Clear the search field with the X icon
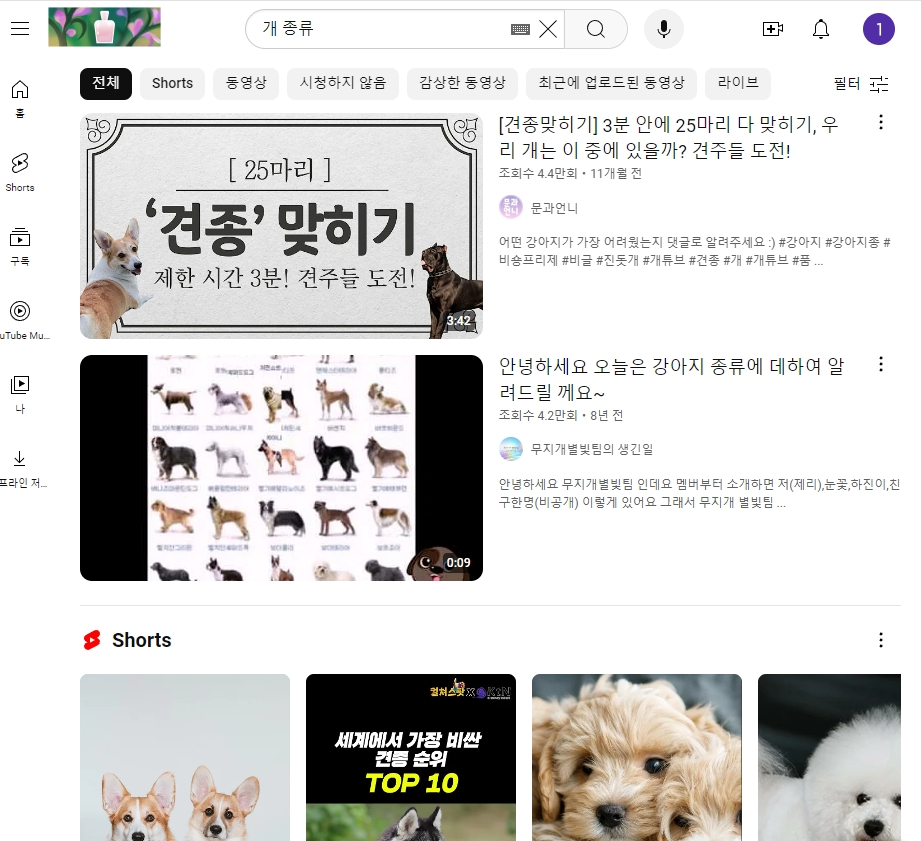 pos(547,29)
